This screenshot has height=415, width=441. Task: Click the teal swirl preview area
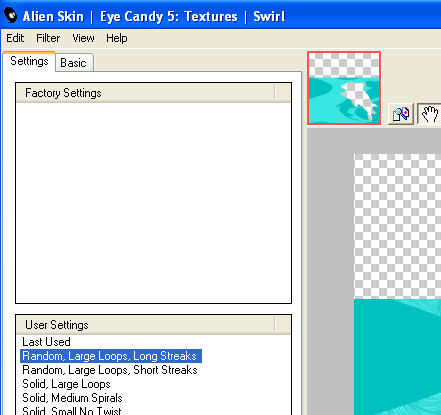[x=397, y=357]
